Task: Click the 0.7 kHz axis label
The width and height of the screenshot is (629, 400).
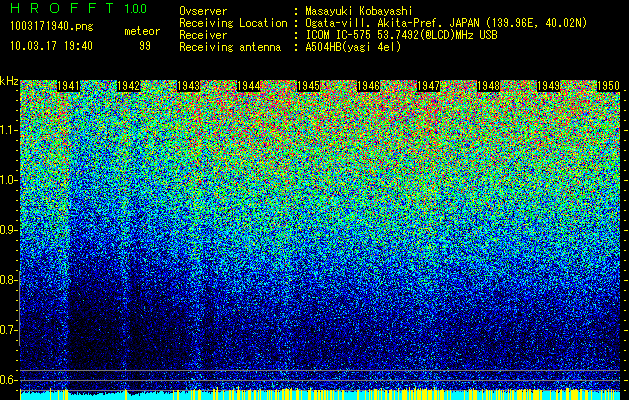Action: click(8, 330)
